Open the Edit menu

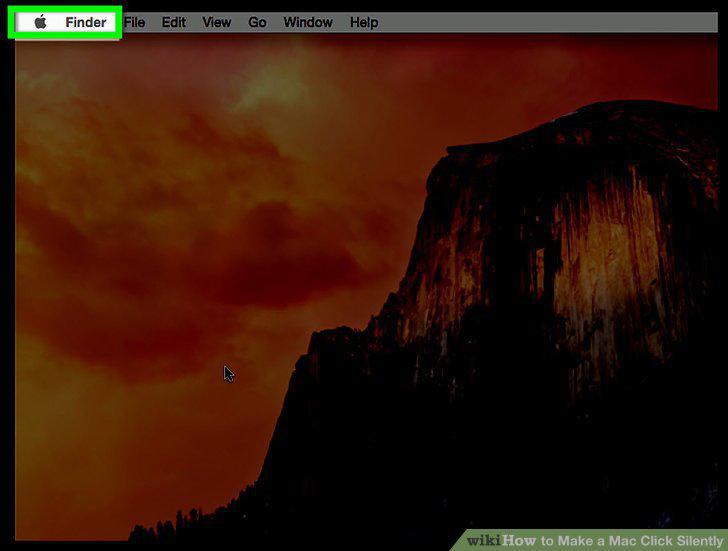pos(174,22)
